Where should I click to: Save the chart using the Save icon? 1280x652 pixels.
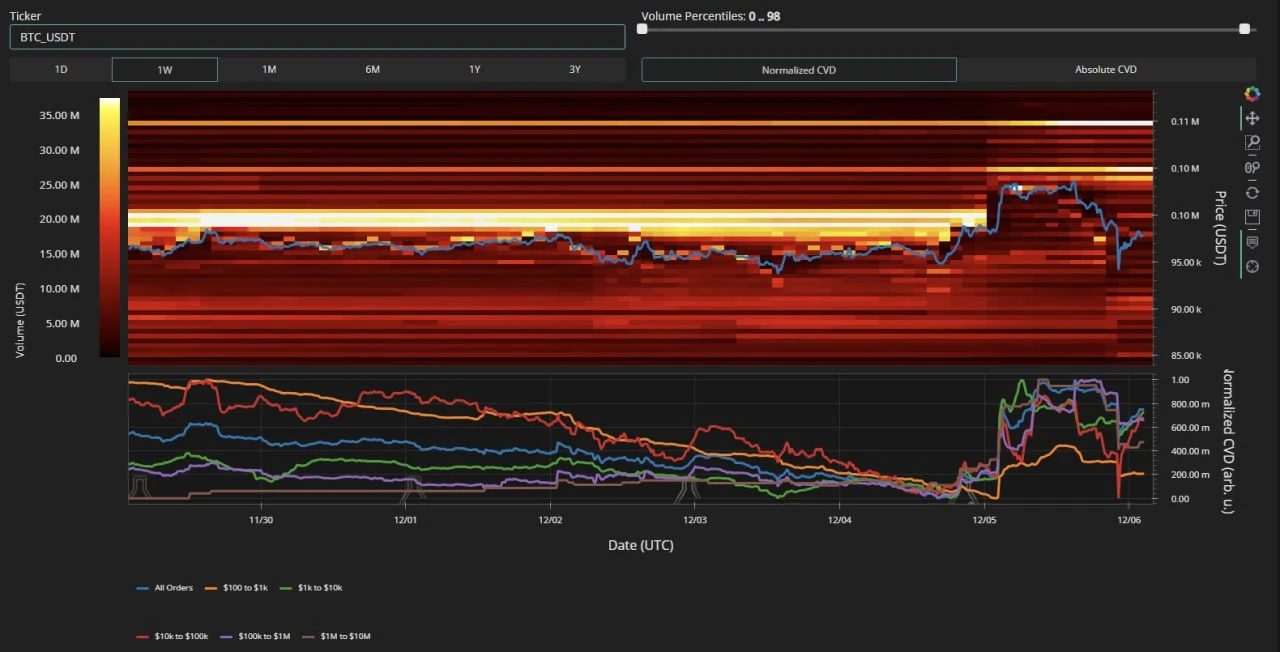pyautogui.click(x=1252, y=216)
